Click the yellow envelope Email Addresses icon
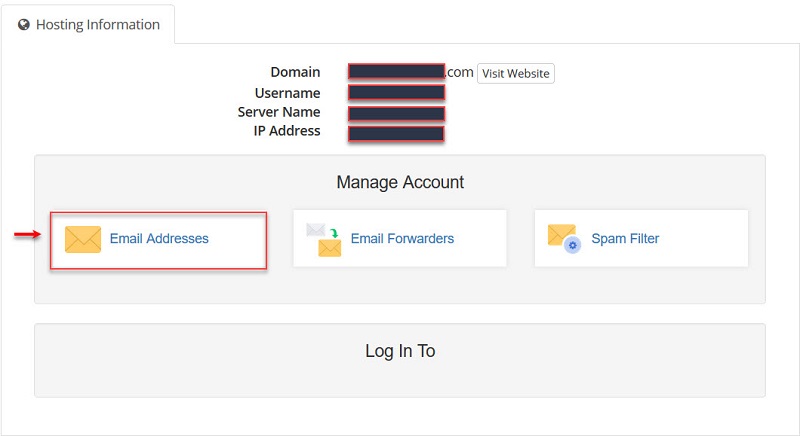The height and width of the screenshot is (436, 800). (x=83, y=239)
